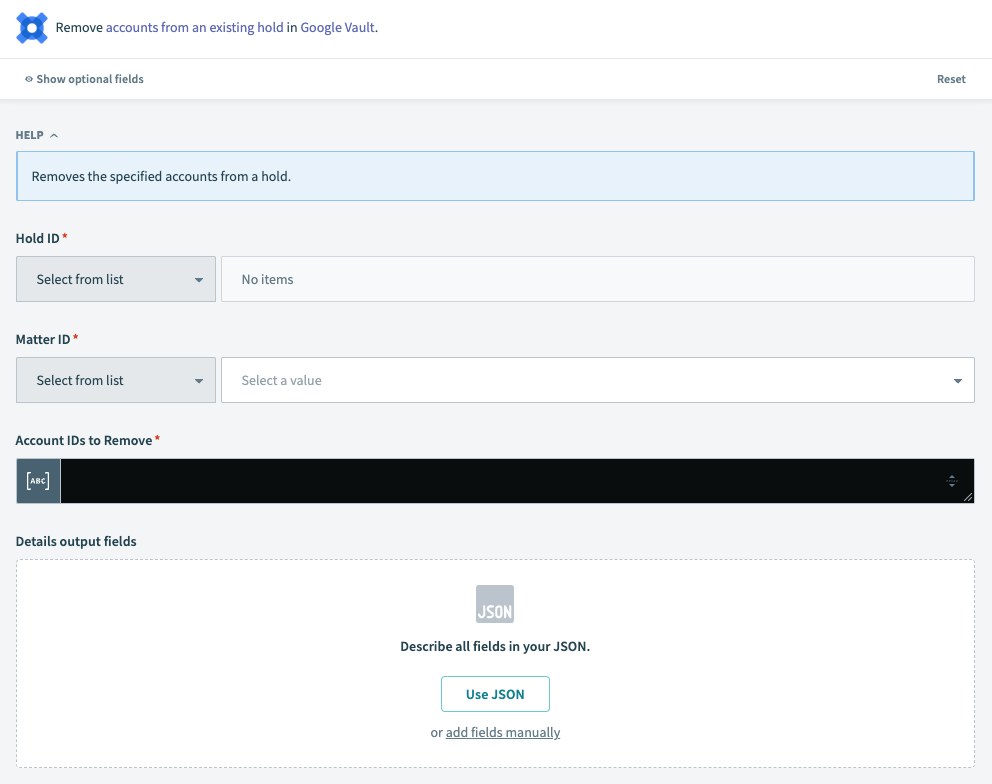Click the JSON placeholder icon
Viewport: 992px width, 784px height.
495,604
